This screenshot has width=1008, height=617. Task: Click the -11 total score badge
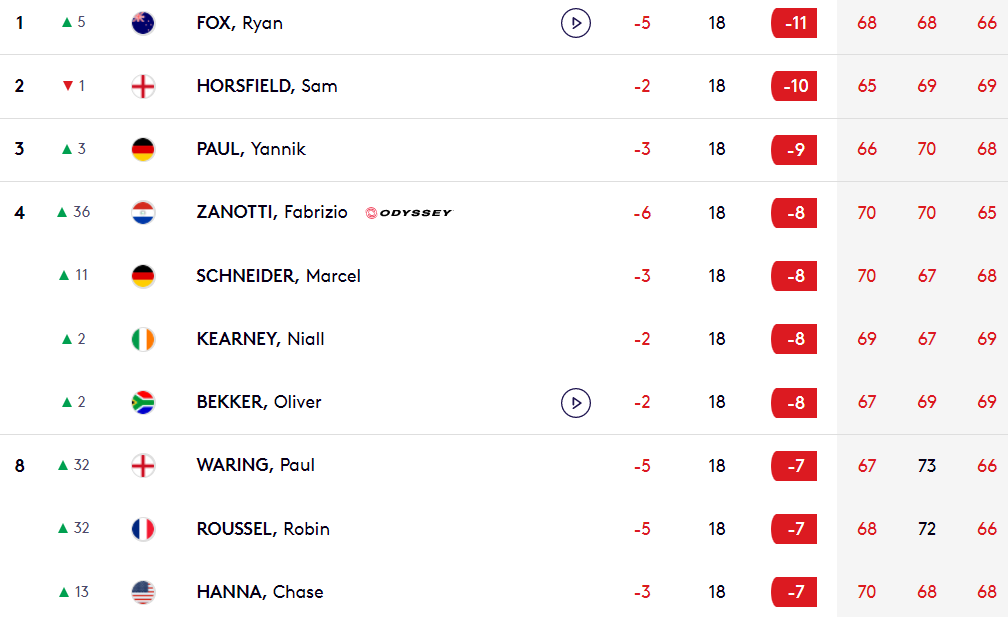[x=794, y=23]
